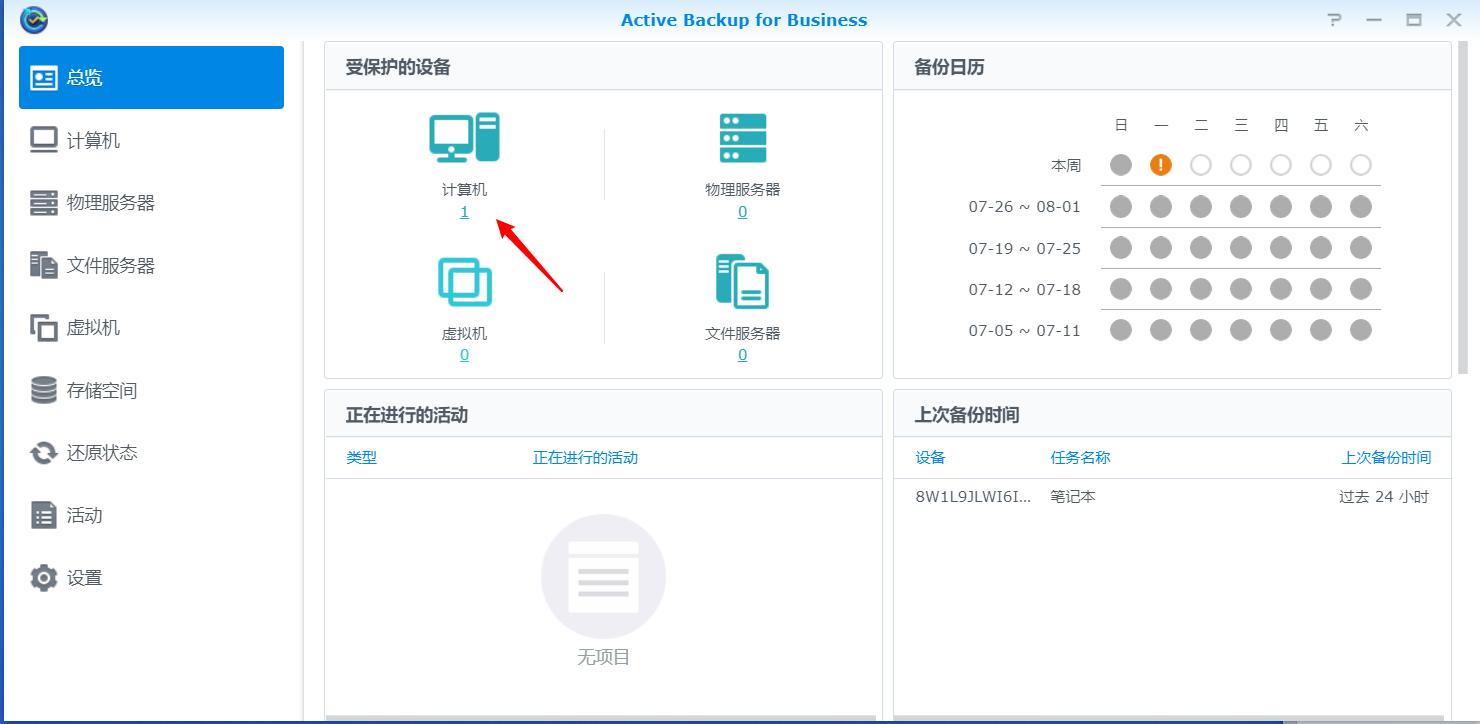Image resolution: width=1480 pixels, height=724 pixels.
Task: Click the 总览 overview sidebar icon
Action: (x=44, y=78)
